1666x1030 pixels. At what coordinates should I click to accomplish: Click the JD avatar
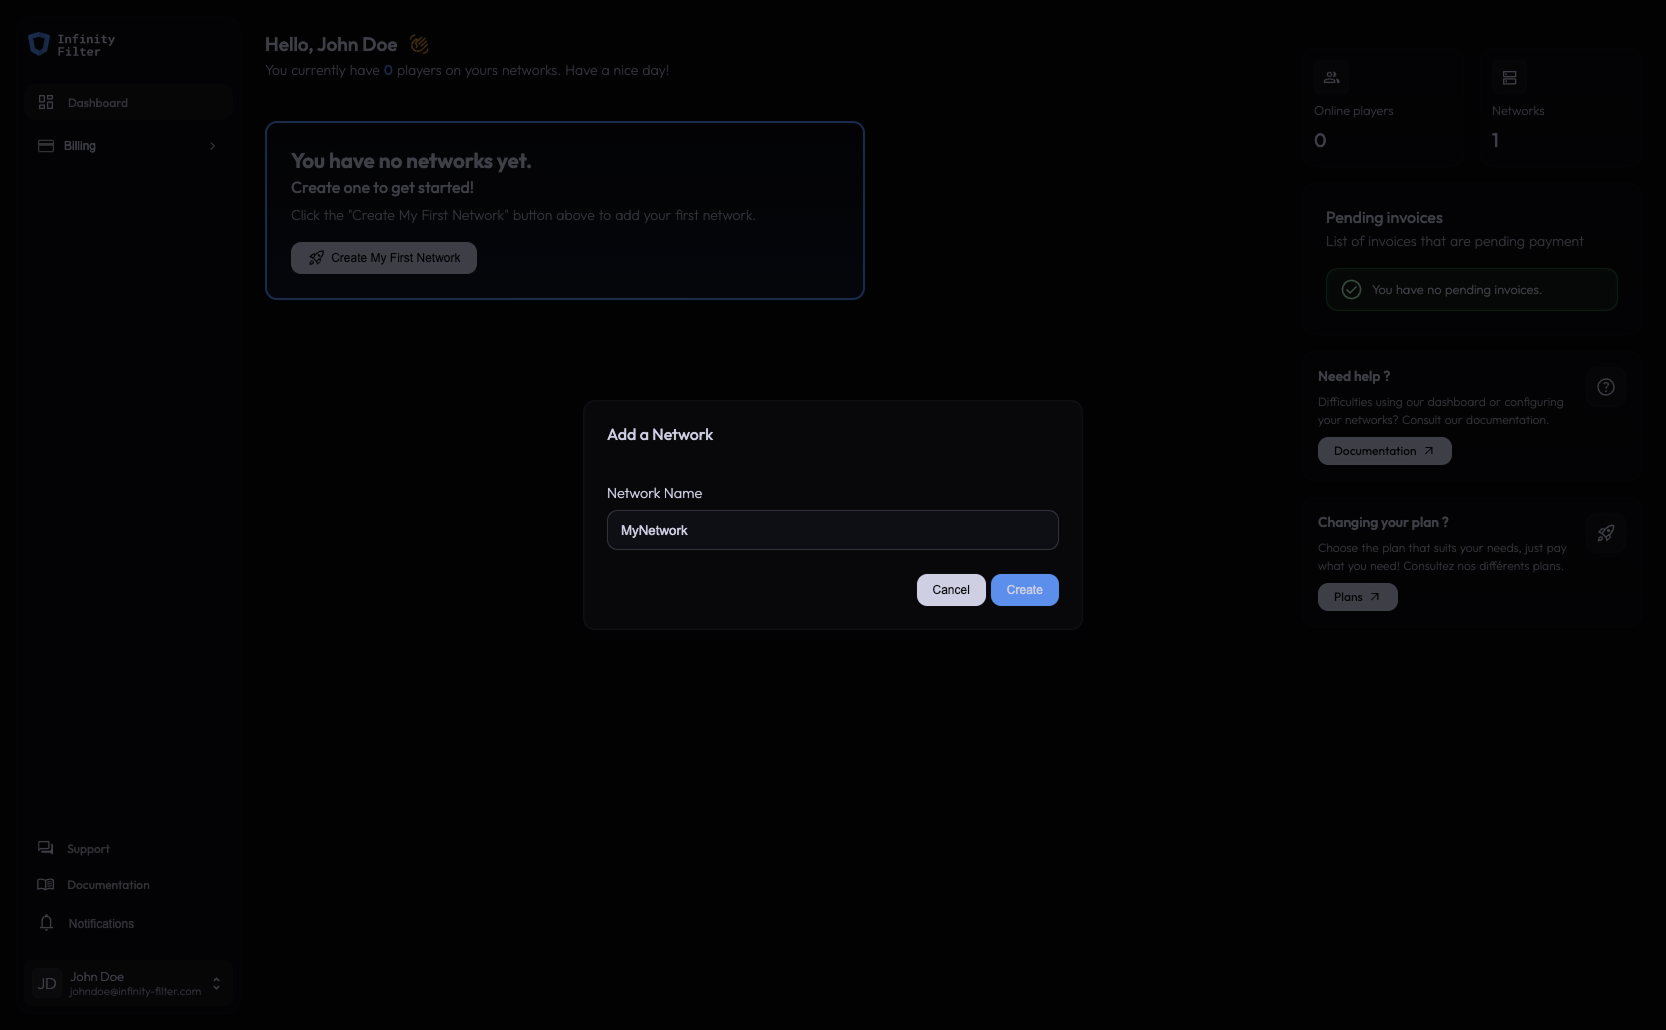[x=47, y=984]
